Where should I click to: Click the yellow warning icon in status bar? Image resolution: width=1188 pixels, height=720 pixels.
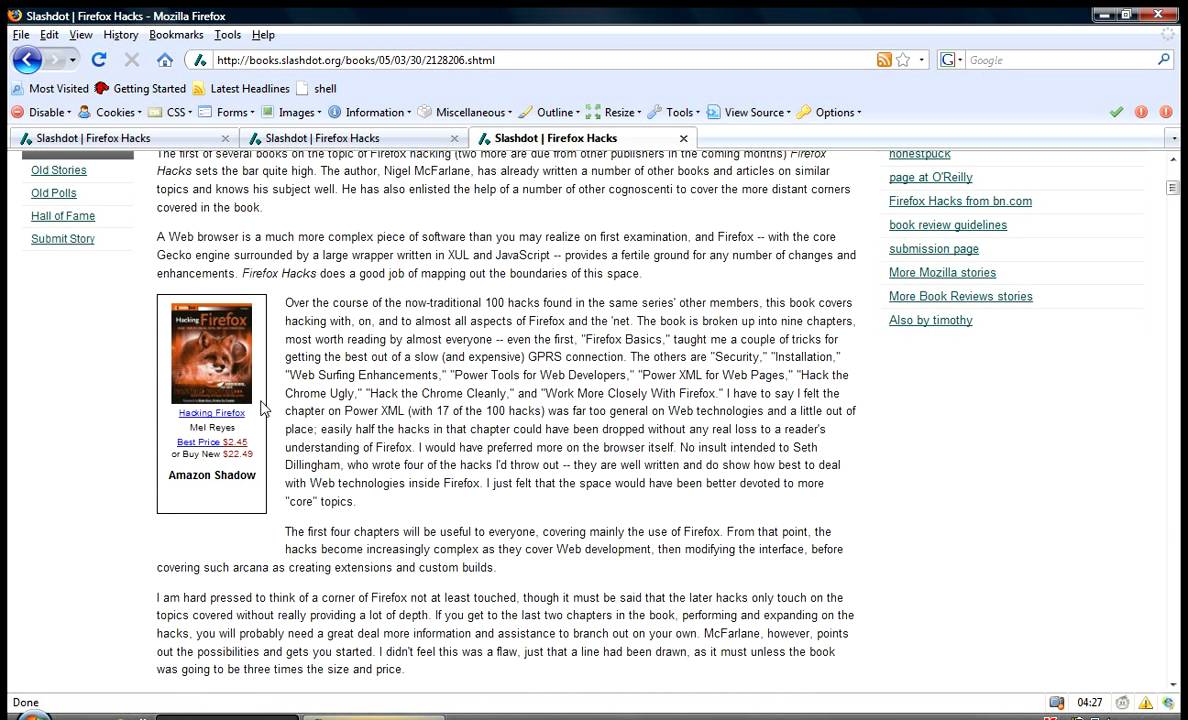coord(1146,703)
